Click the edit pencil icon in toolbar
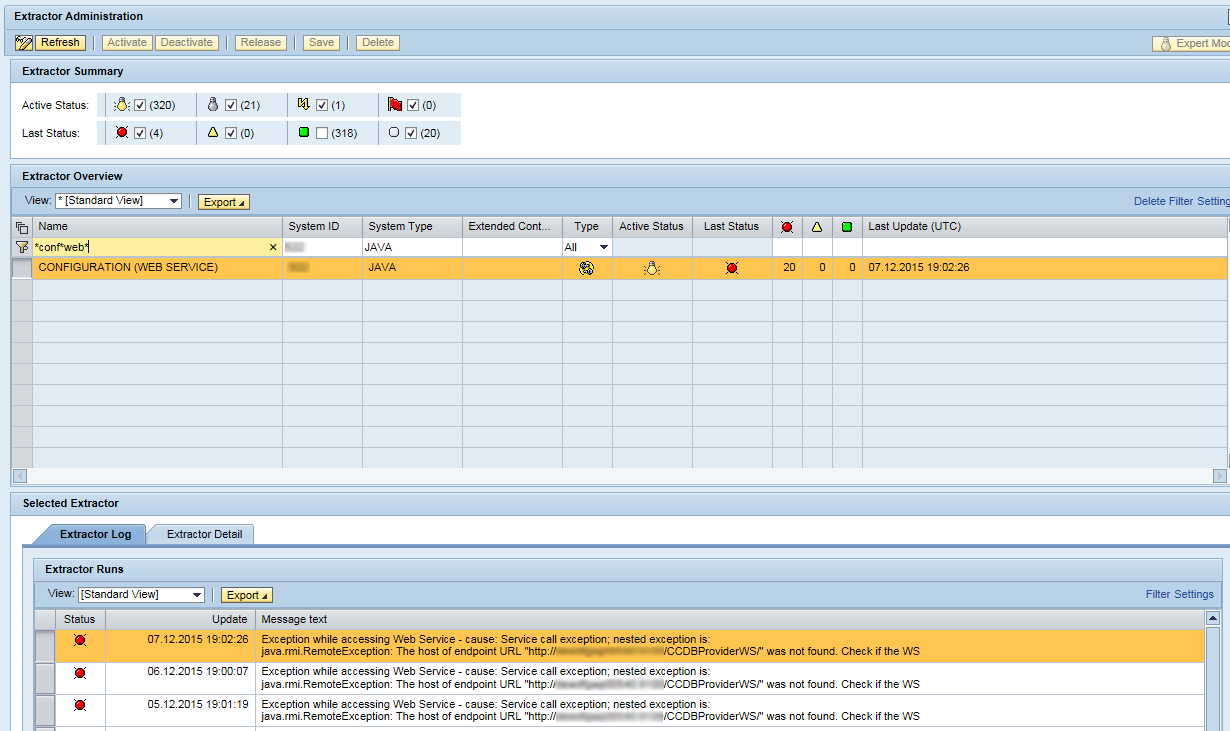This screenshot has width=1230, height=731. [24, 43]
